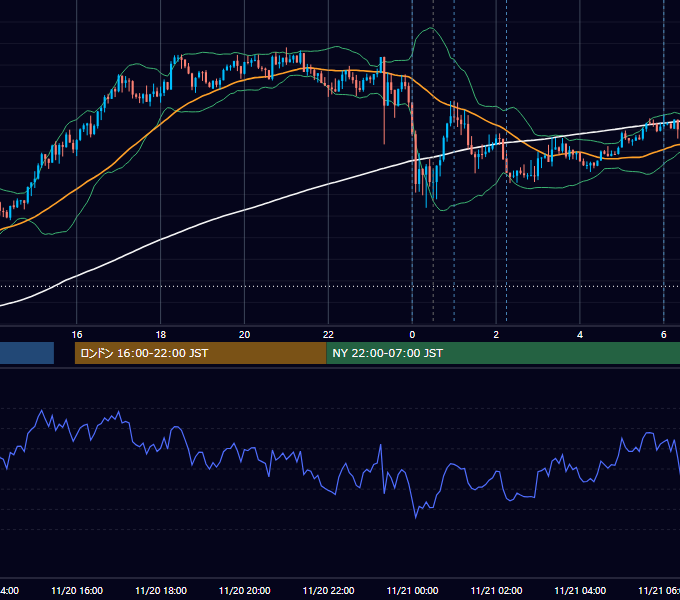
Task: Click the ロンドン 16:00-22:00 JST session bar
Action: point(200,353)
